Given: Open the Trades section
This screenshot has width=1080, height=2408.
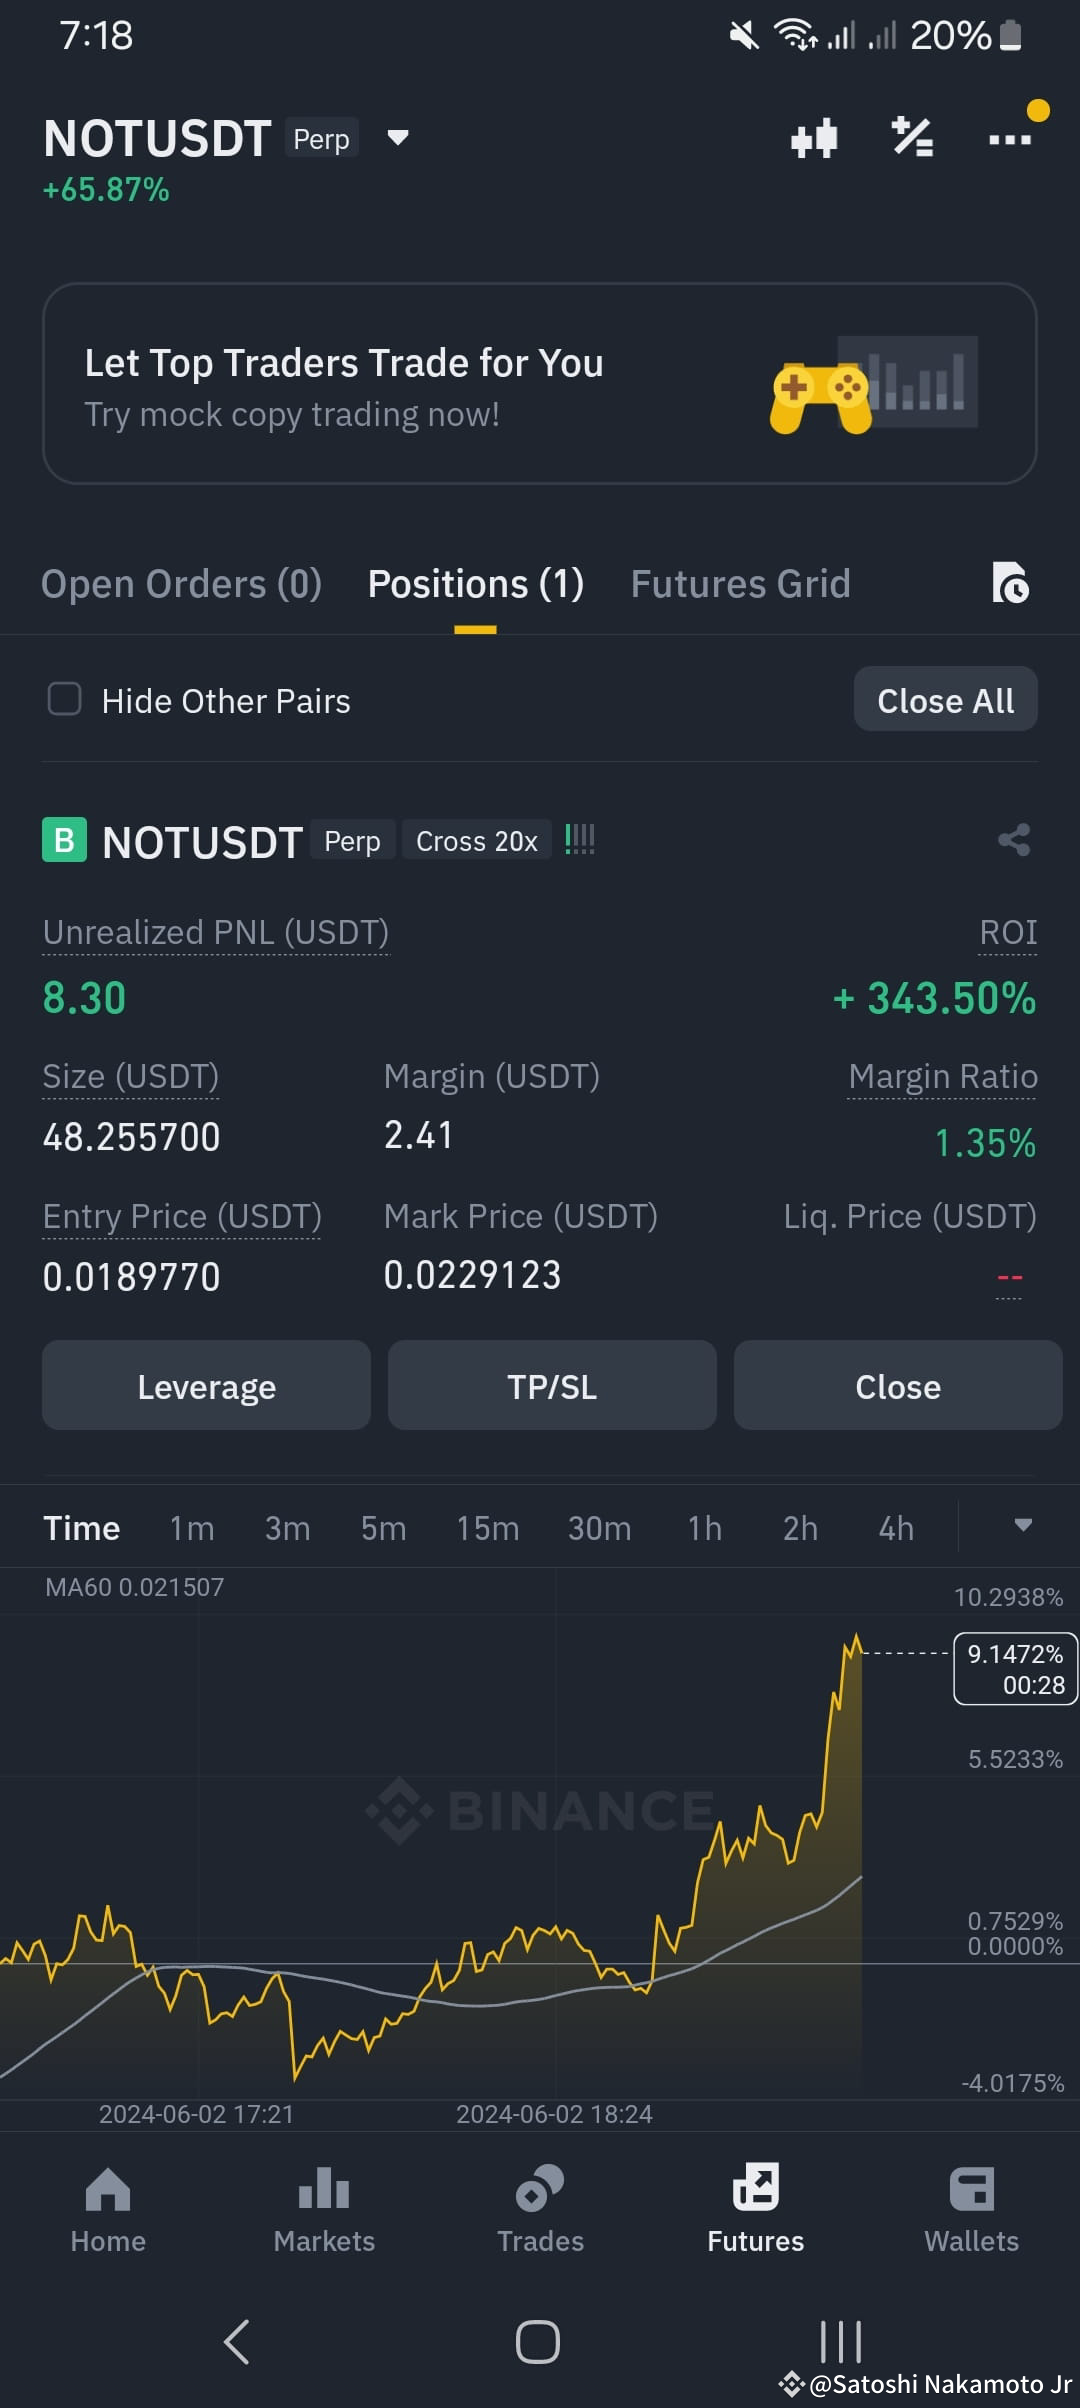Looking at the screenshot, I should (x=540, y=2210).
